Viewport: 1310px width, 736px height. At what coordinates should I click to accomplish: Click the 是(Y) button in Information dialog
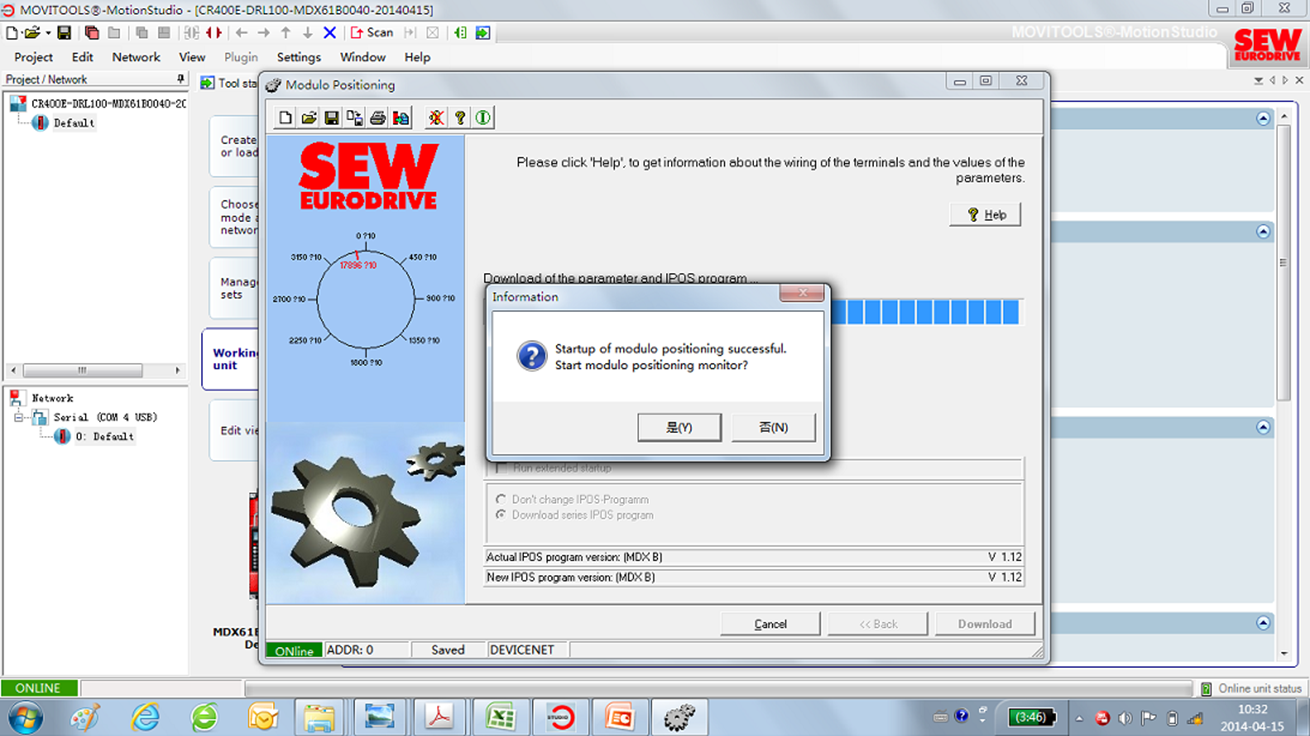pos(679,427)
